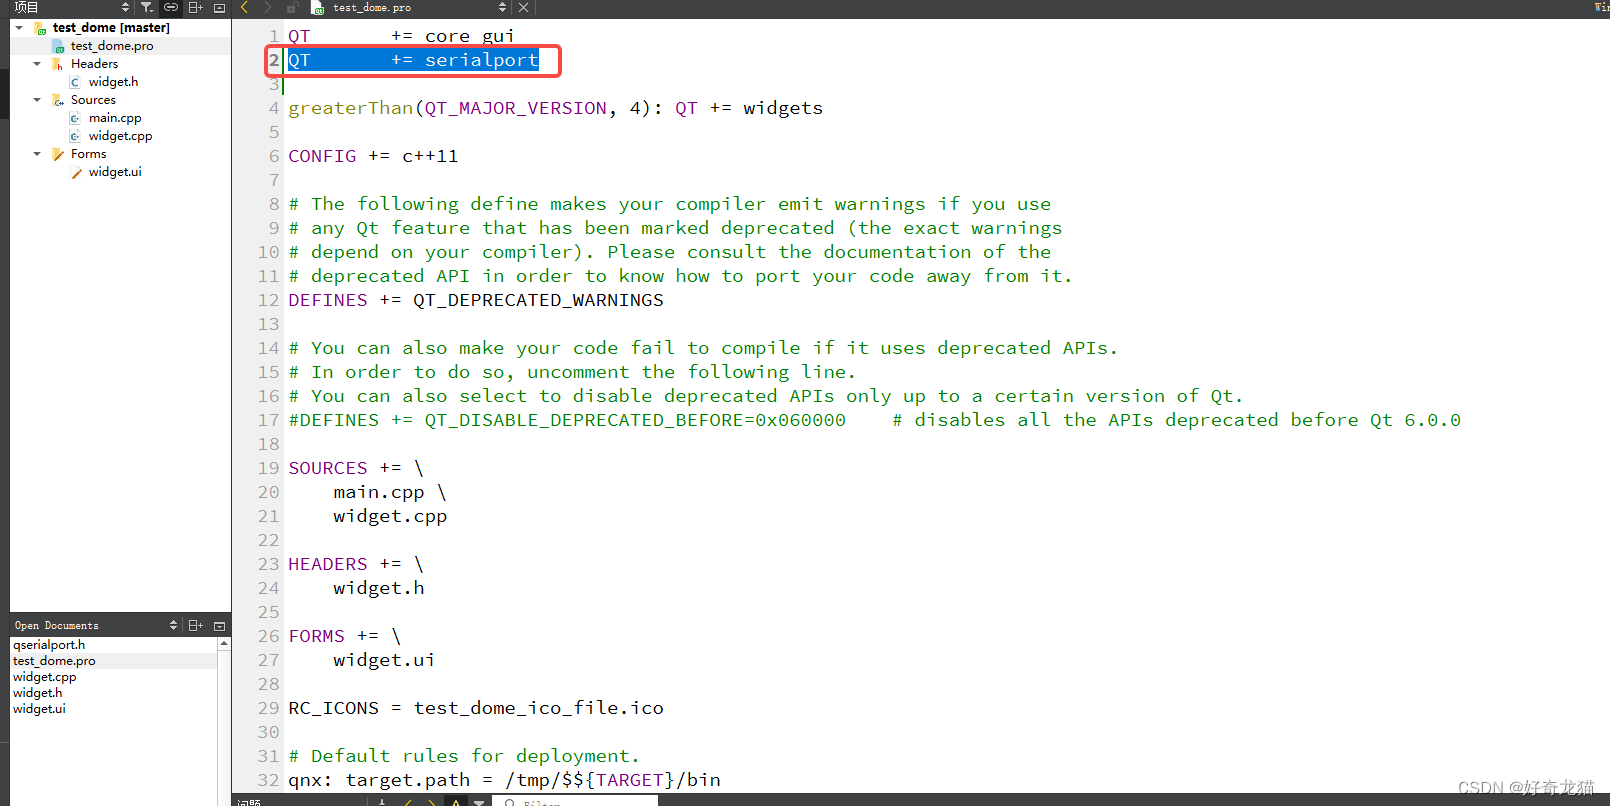Click the test_dome.pro file icon in editor bar
Screen dimensions: 1610x806
click(319, 8)
